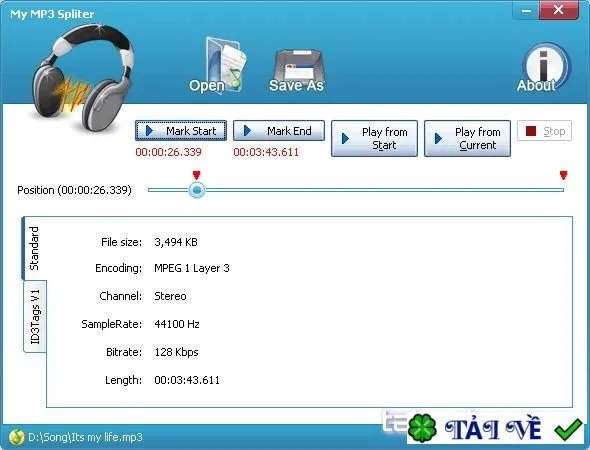The image size is (590, 450).
Task: Click the My MP3 Spliter window title
Action: tap(52, 14)
